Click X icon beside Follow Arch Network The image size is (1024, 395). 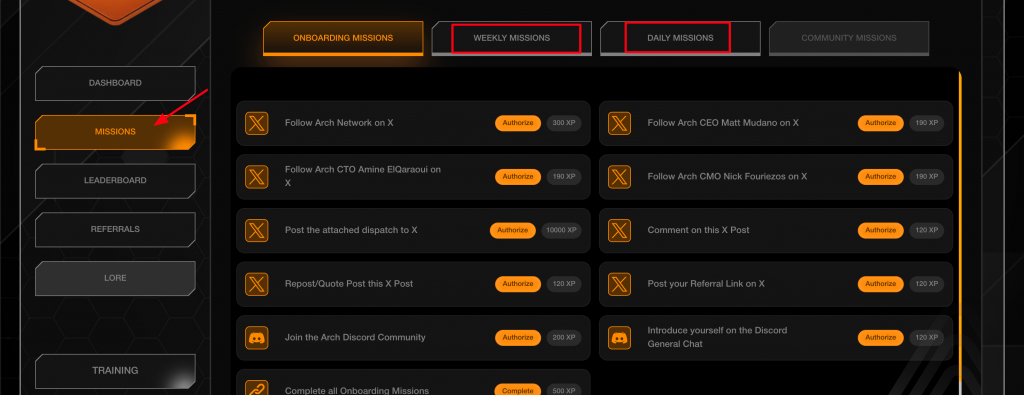[x=257, y=123]
